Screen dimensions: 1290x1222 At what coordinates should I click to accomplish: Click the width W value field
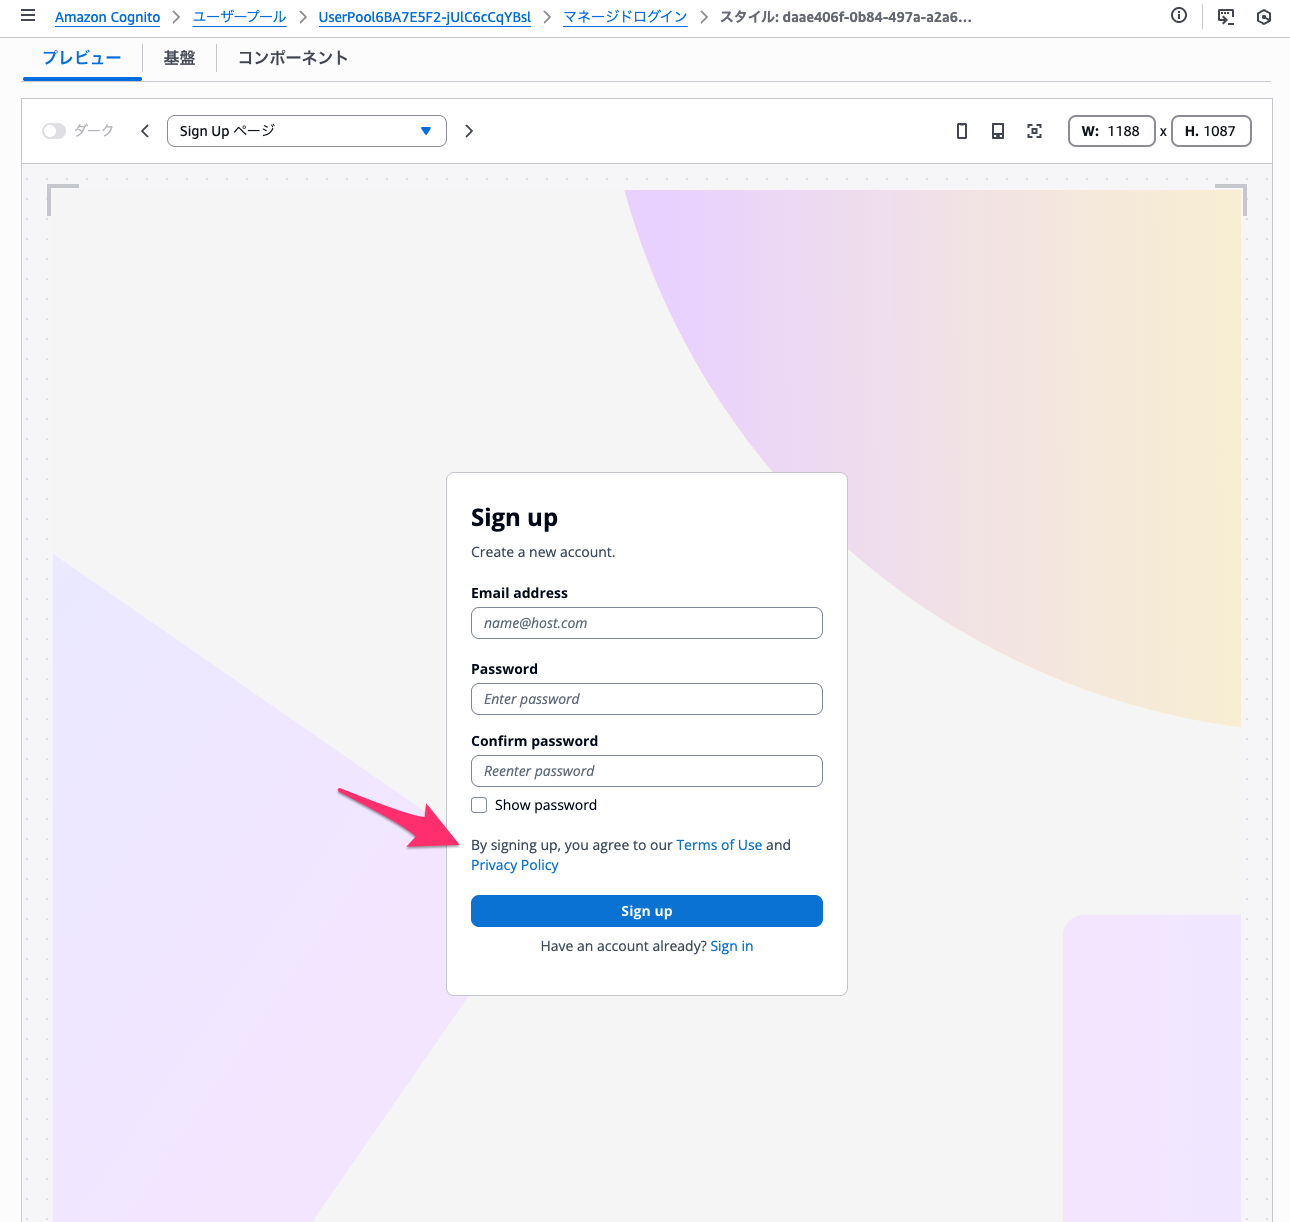click(x=1112, y=131)
